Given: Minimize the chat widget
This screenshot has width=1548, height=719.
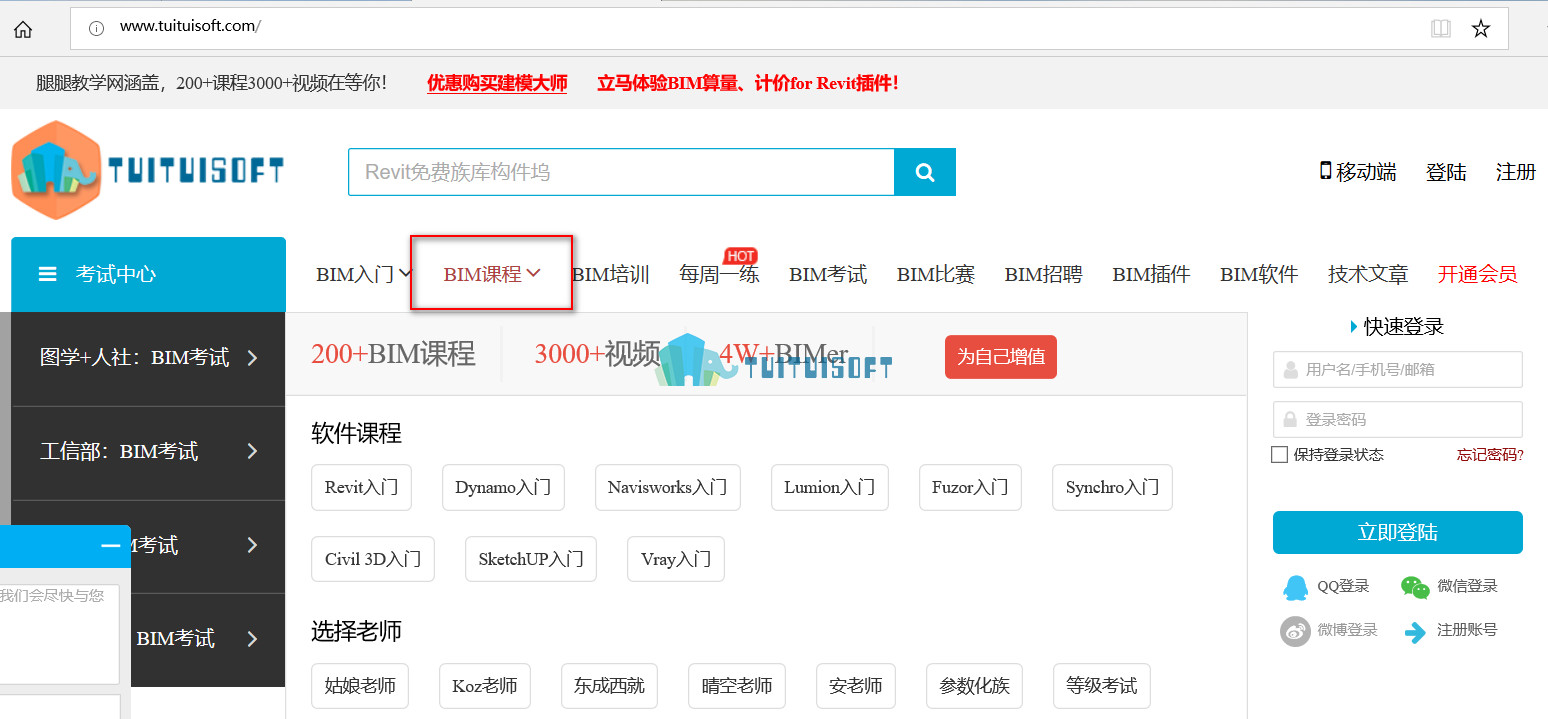Looking at the screenshot, I should (111, 546).
